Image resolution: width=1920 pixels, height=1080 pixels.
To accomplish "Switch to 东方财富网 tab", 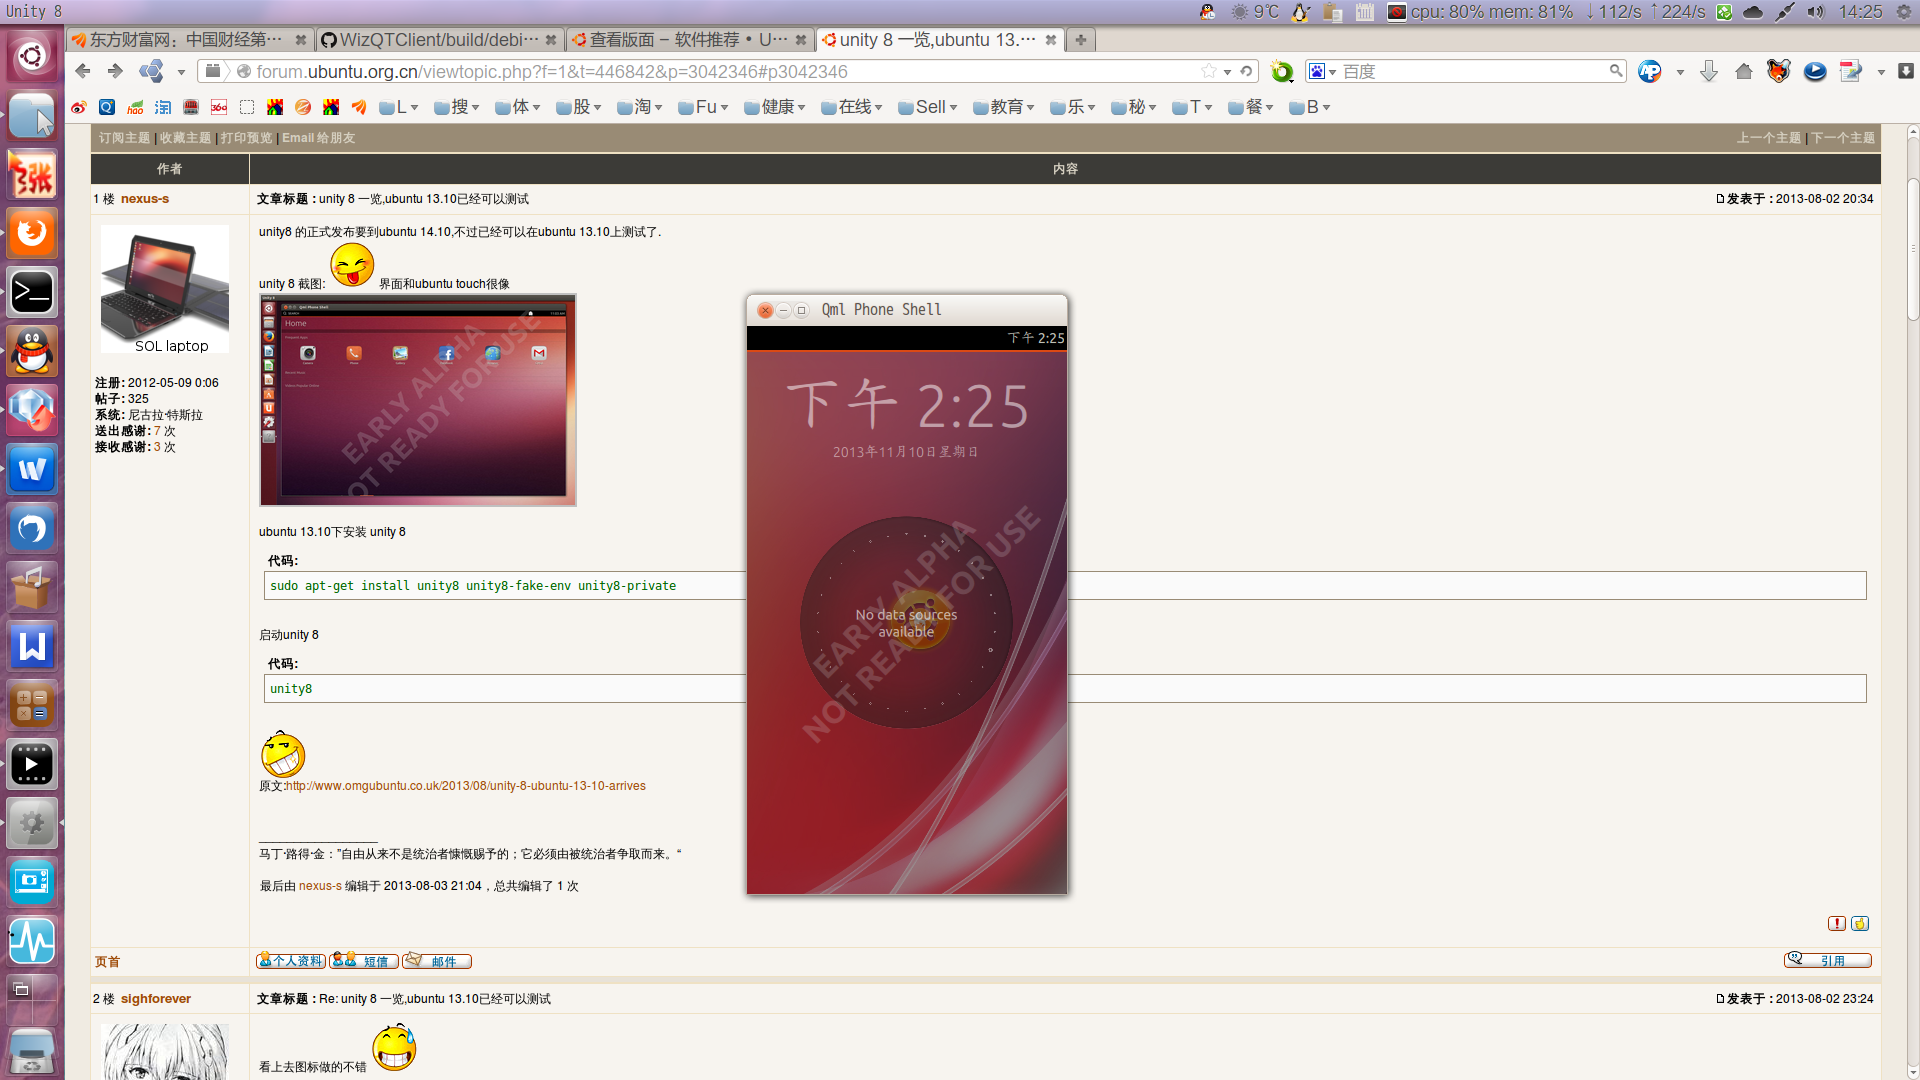I will coord(188,40).
